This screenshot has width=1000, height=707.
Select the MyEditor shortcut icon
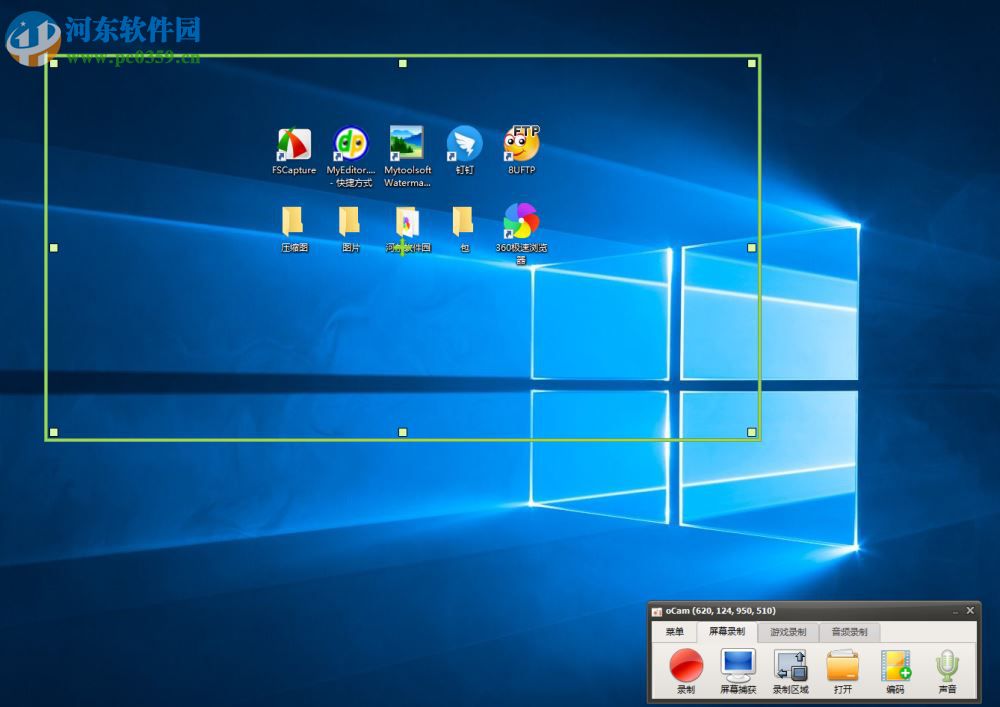coord(351,157)
